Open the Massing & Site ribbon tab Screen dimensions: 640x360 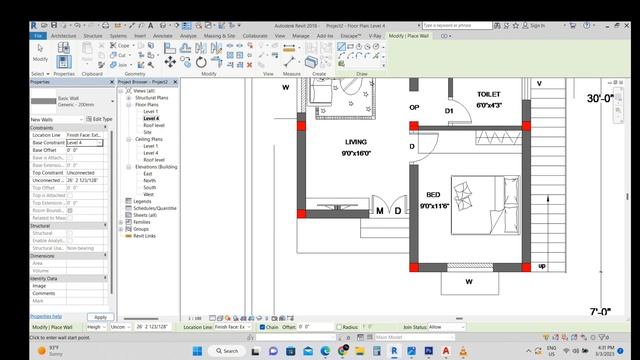(220, 36)
